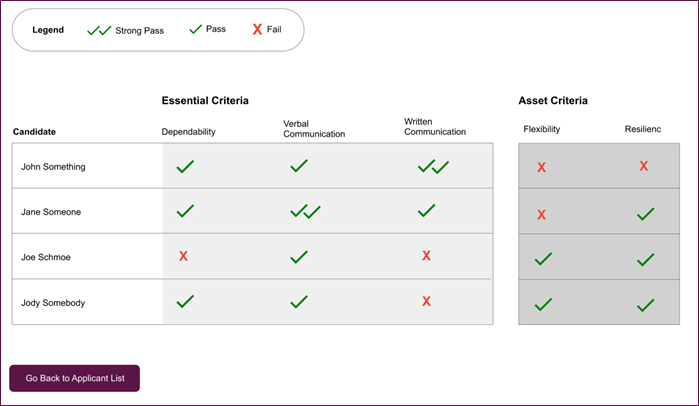Screen dimensions: 699x406
Task: Click Joe Schmoe's Resilience checkmark
Action: pyautogui.click(x=646, y=259)
